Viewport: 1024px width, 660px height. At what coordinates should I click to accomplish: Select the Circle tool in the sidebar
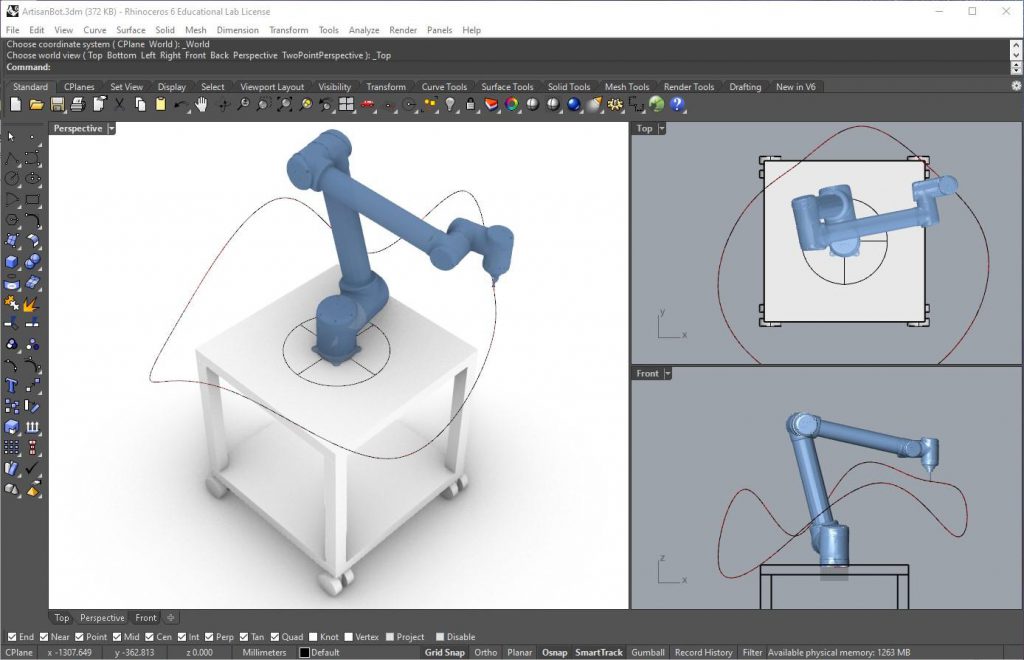pyautogui.click(x=11, y=178)
